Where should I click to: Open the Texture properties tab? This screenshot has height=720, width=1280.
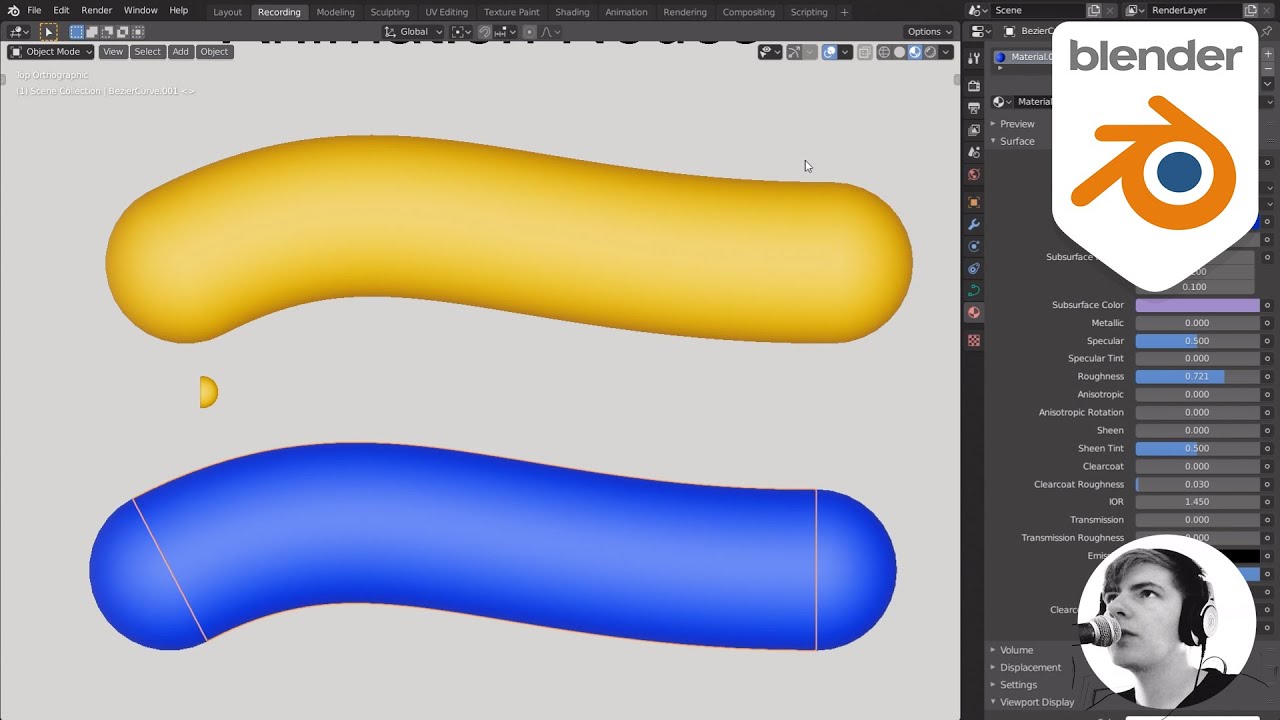click(x=974, y=341)
